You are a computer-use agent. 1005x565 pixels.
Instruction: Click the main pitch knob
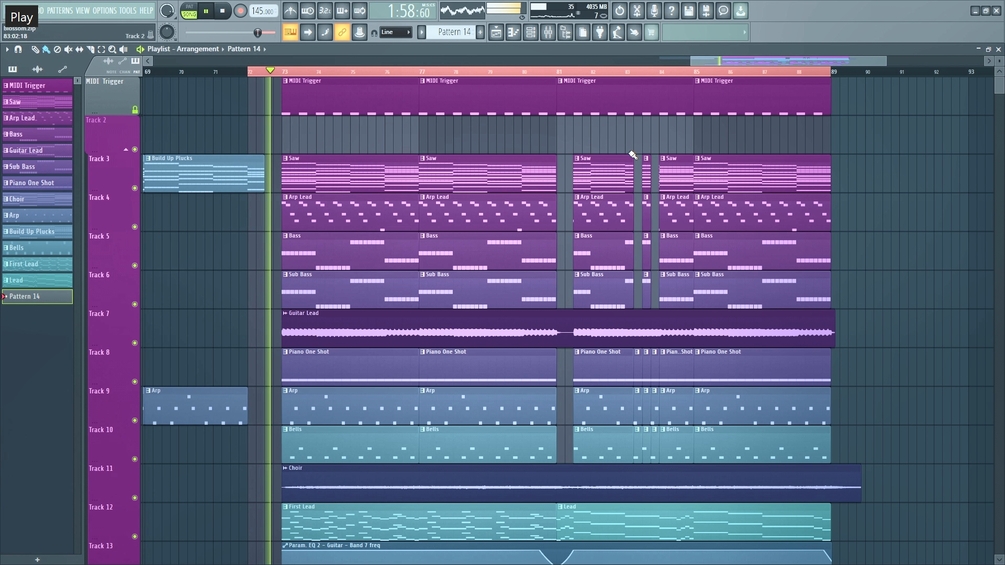point(167,32)
